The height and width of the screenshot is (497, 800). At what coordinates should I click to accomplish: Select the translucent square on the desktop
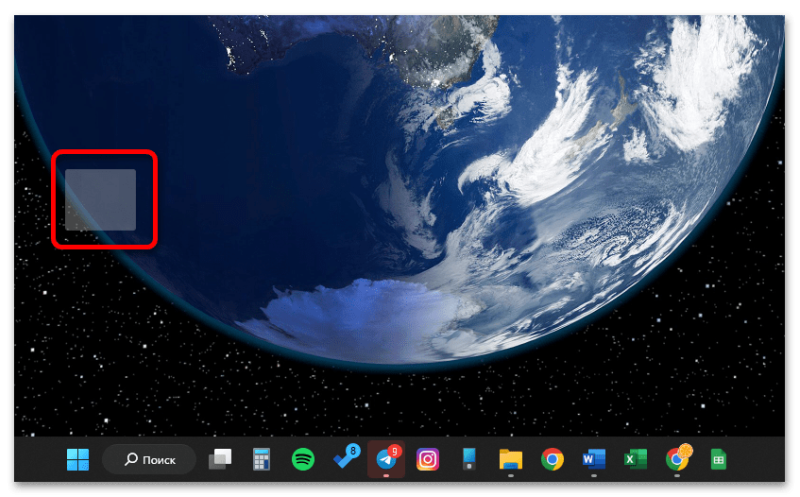[x=100, y=199]
